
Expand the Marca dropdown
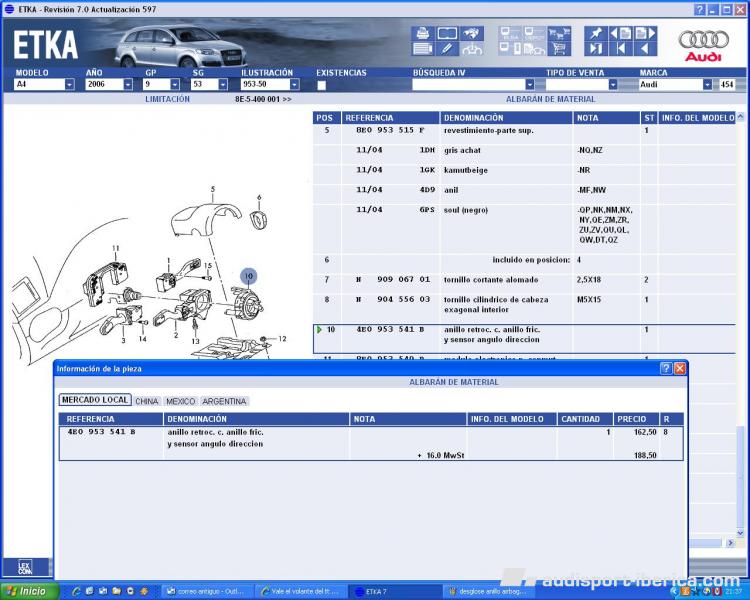707,85
